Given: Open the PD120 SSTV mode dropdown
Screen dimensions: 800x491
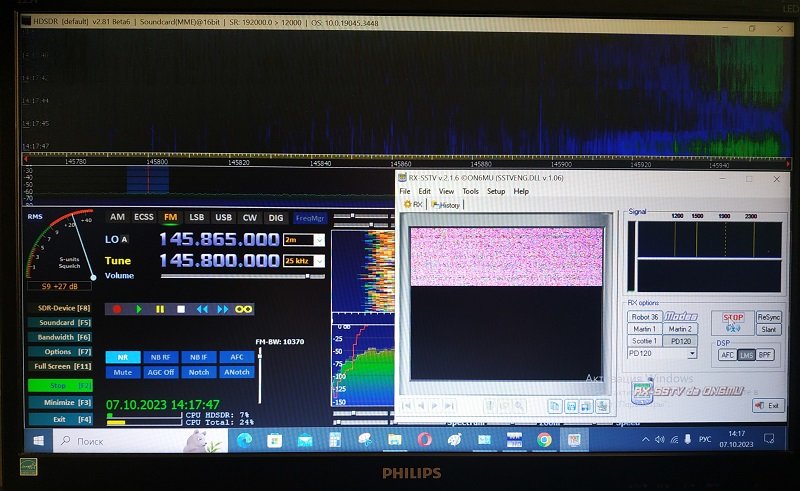Looking at the screenshot, I should [692, 353].
